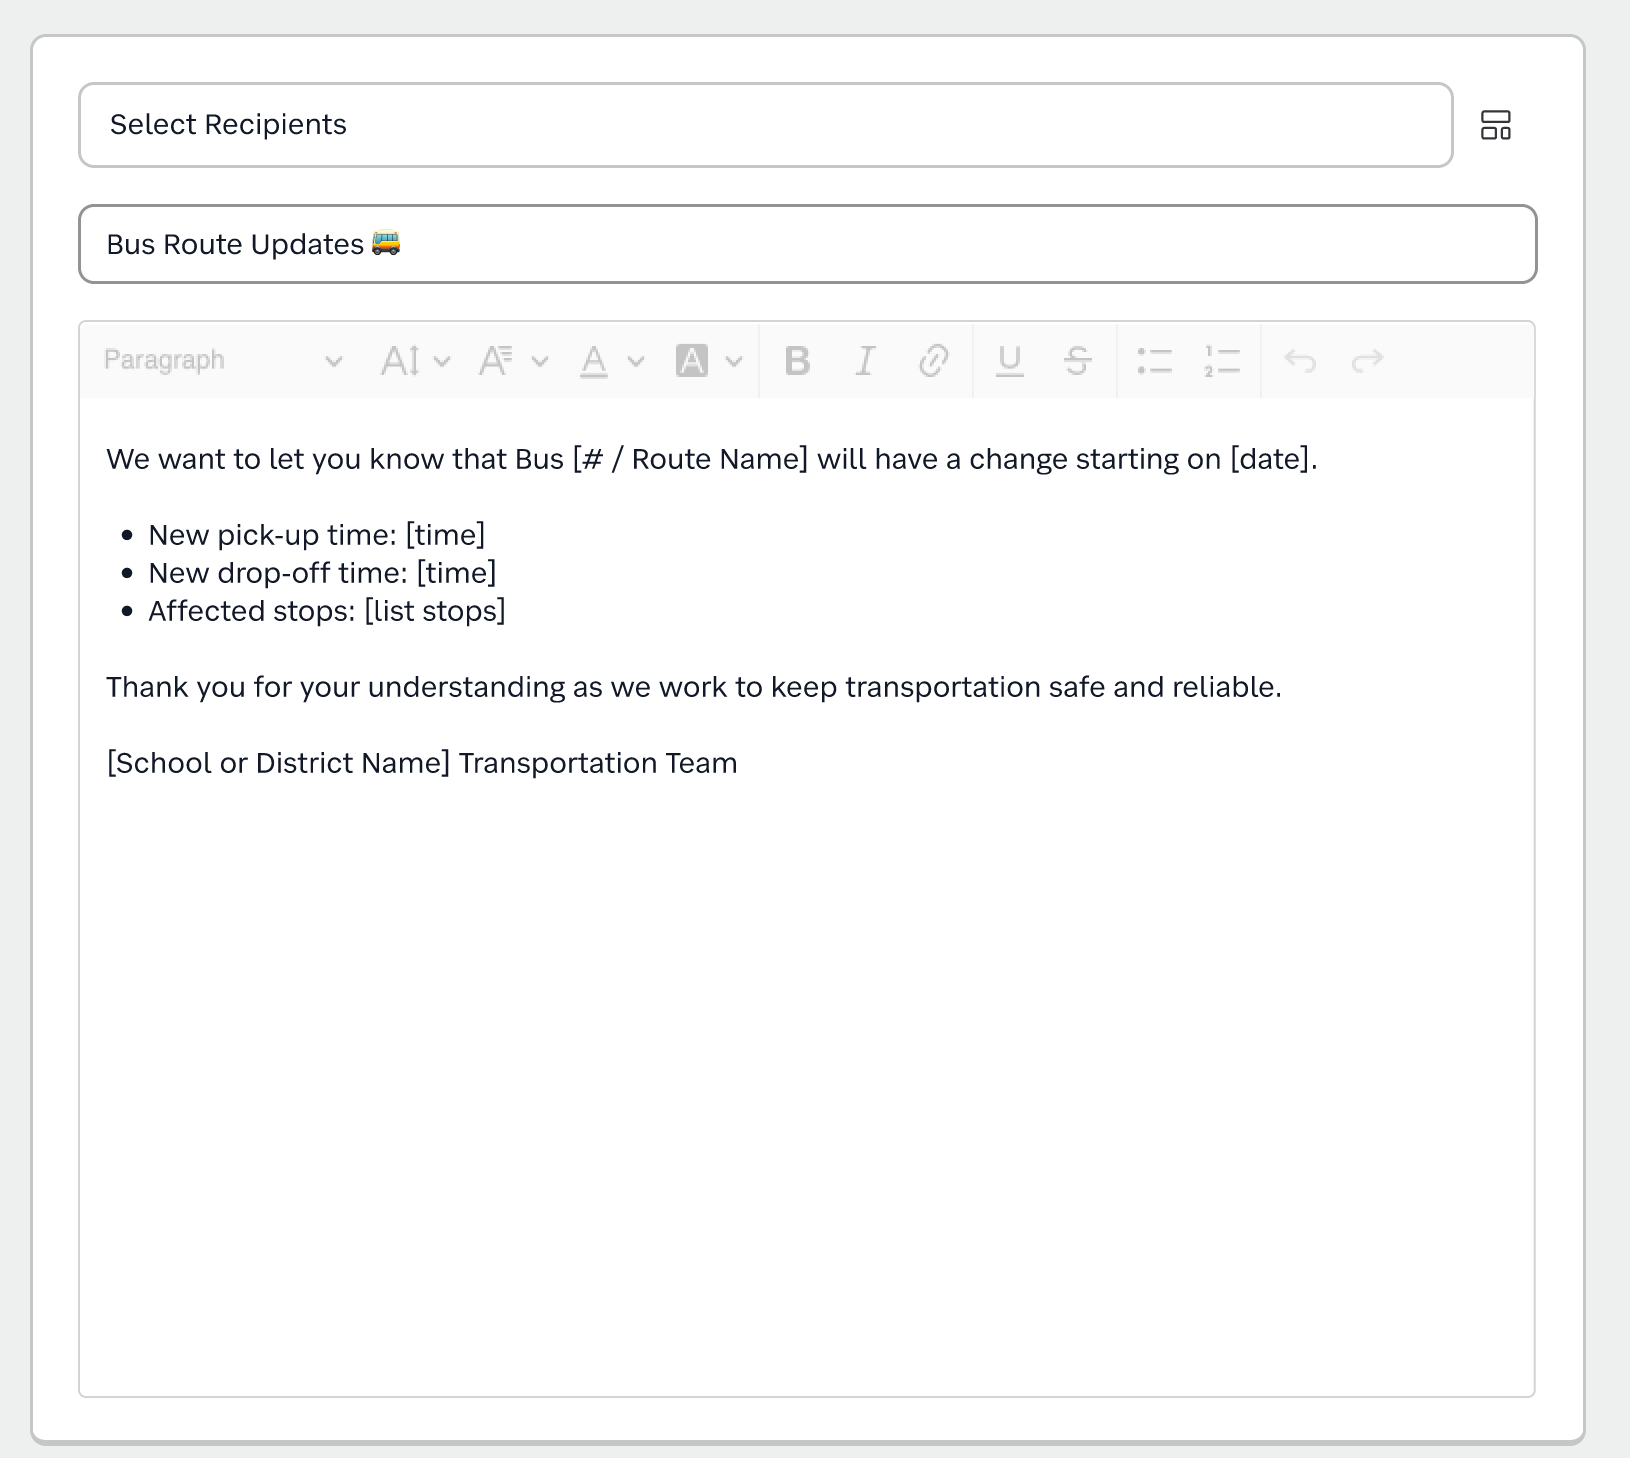Viewport: 1630px width, 1458px height.
Task: Open the template layout icon beside Select Recipients
Action: (1496, 124)
